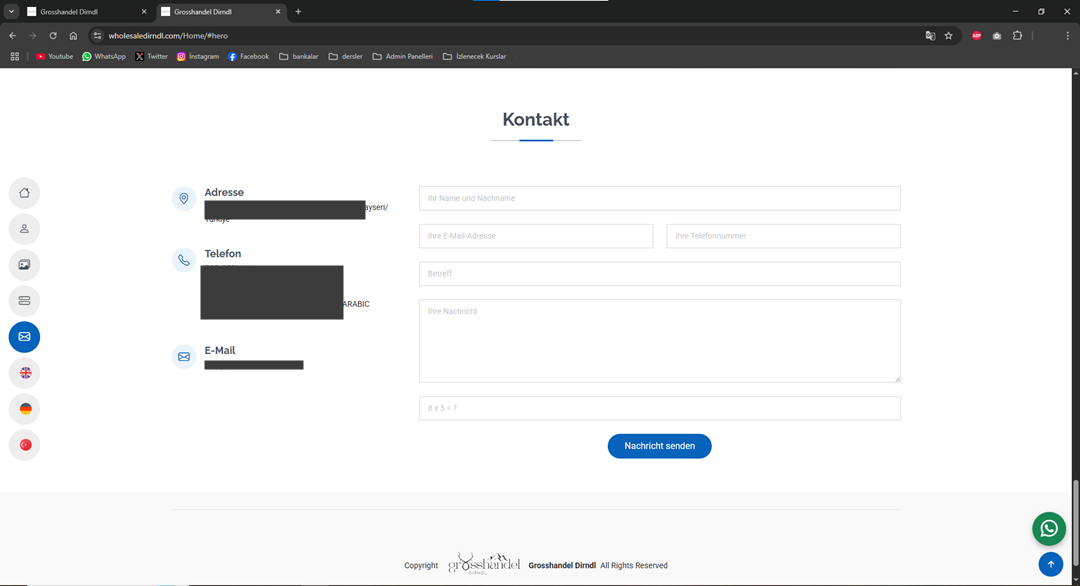Select the image gallery sidebar icon
The height and width of the screenshot is (586, 1080).
(24, 265)
